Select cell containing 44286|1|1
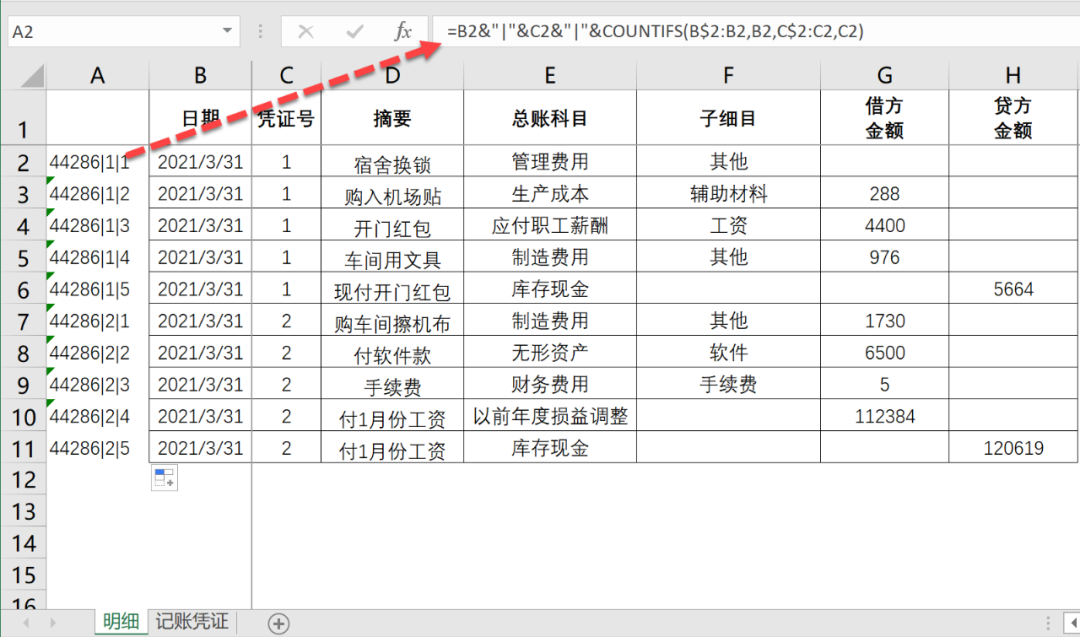 tap(97, 162)
